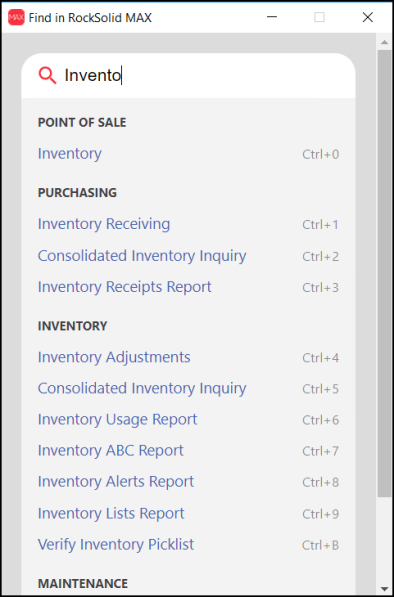Click the red magnifying glass search icon
Image resolution: width=394 pixels, height=597 pixels.
[x=48, y=75]
